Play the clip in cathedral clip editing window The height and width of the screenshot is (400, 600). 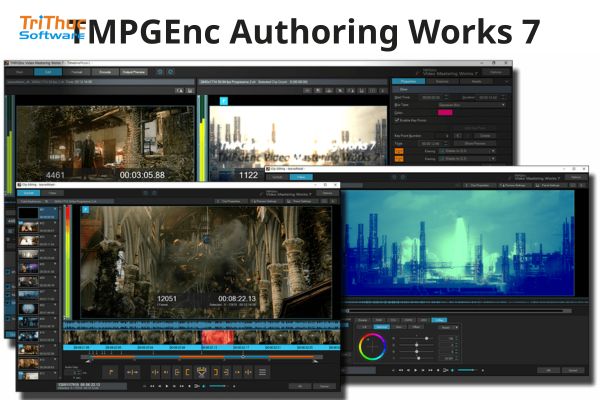(166, 386)
